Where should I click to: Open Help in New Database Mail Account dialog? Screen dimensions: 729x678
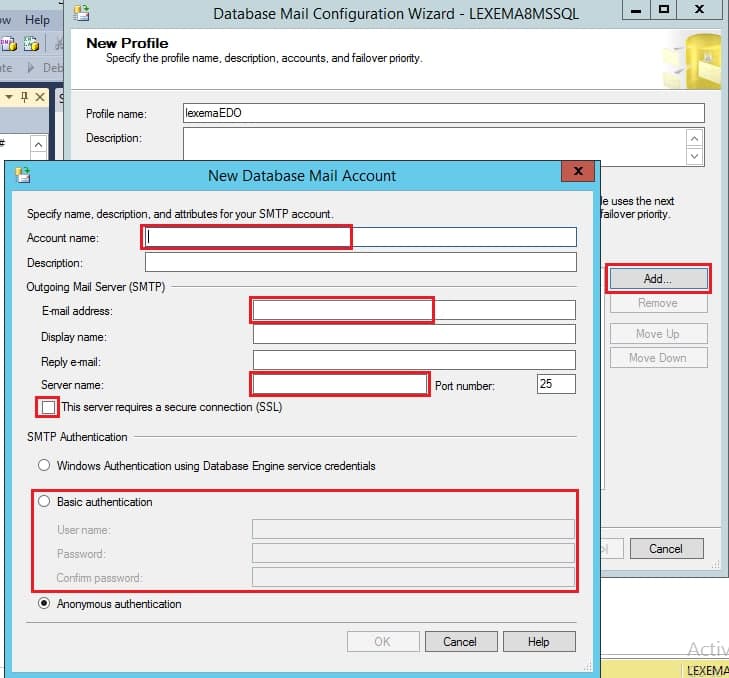[539, 642]
